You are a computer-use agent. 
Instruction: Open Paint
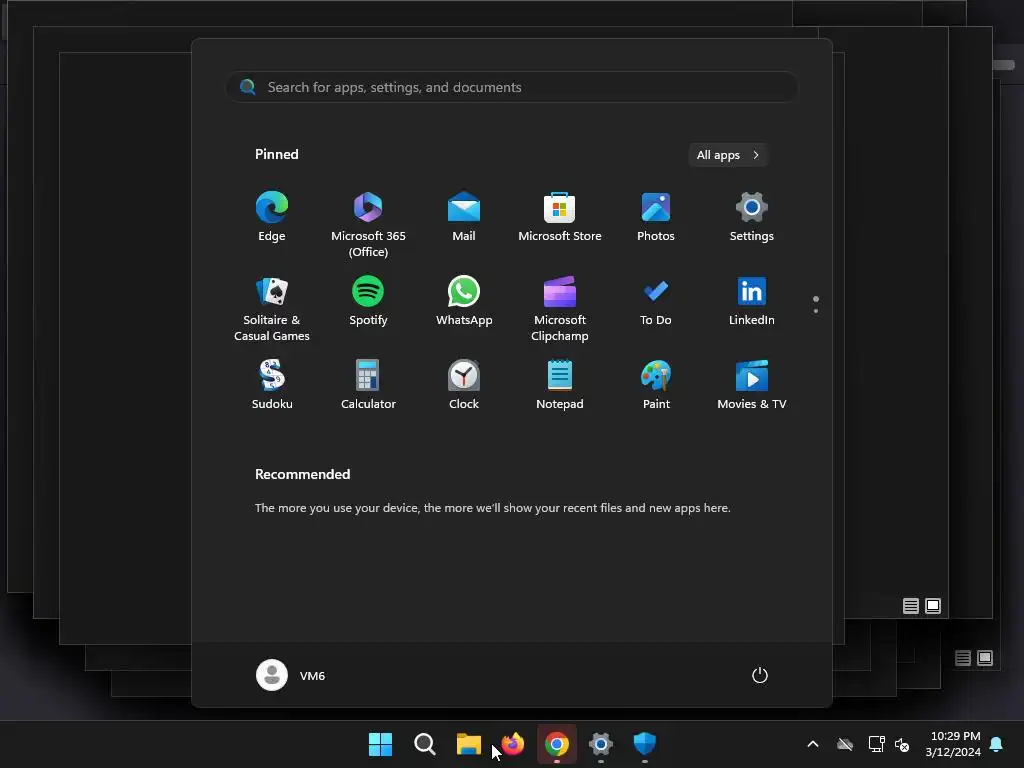coord(656,385)
